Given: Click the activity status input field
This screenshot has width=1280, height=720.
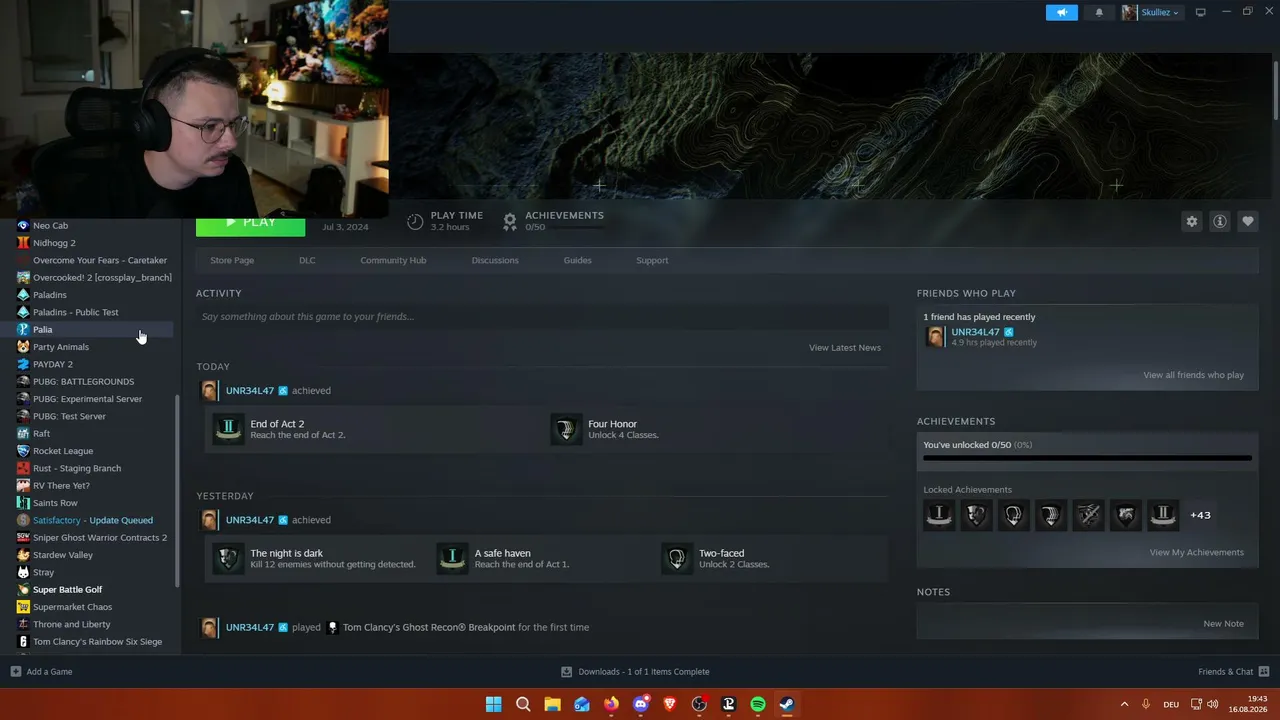Looking at the screenshot, I should [x=542, y=317].
